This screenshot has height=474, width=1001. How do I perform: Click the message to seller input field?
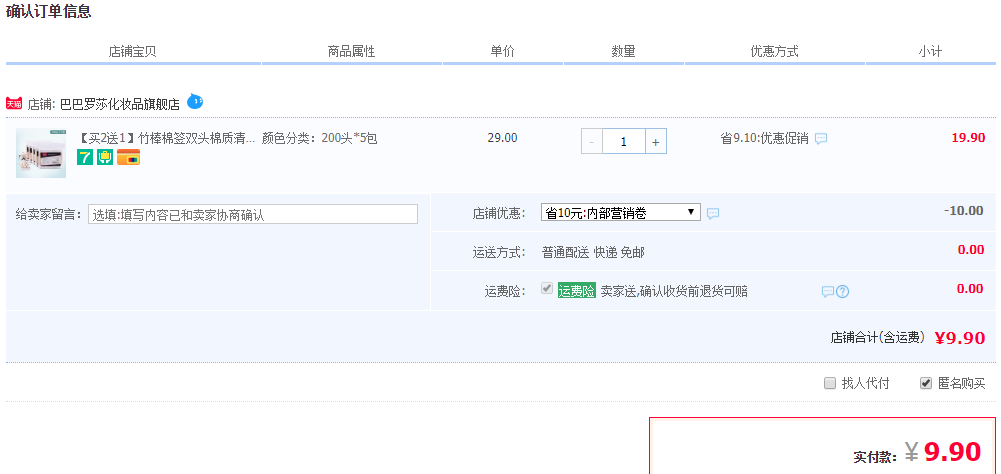point(253,215)
